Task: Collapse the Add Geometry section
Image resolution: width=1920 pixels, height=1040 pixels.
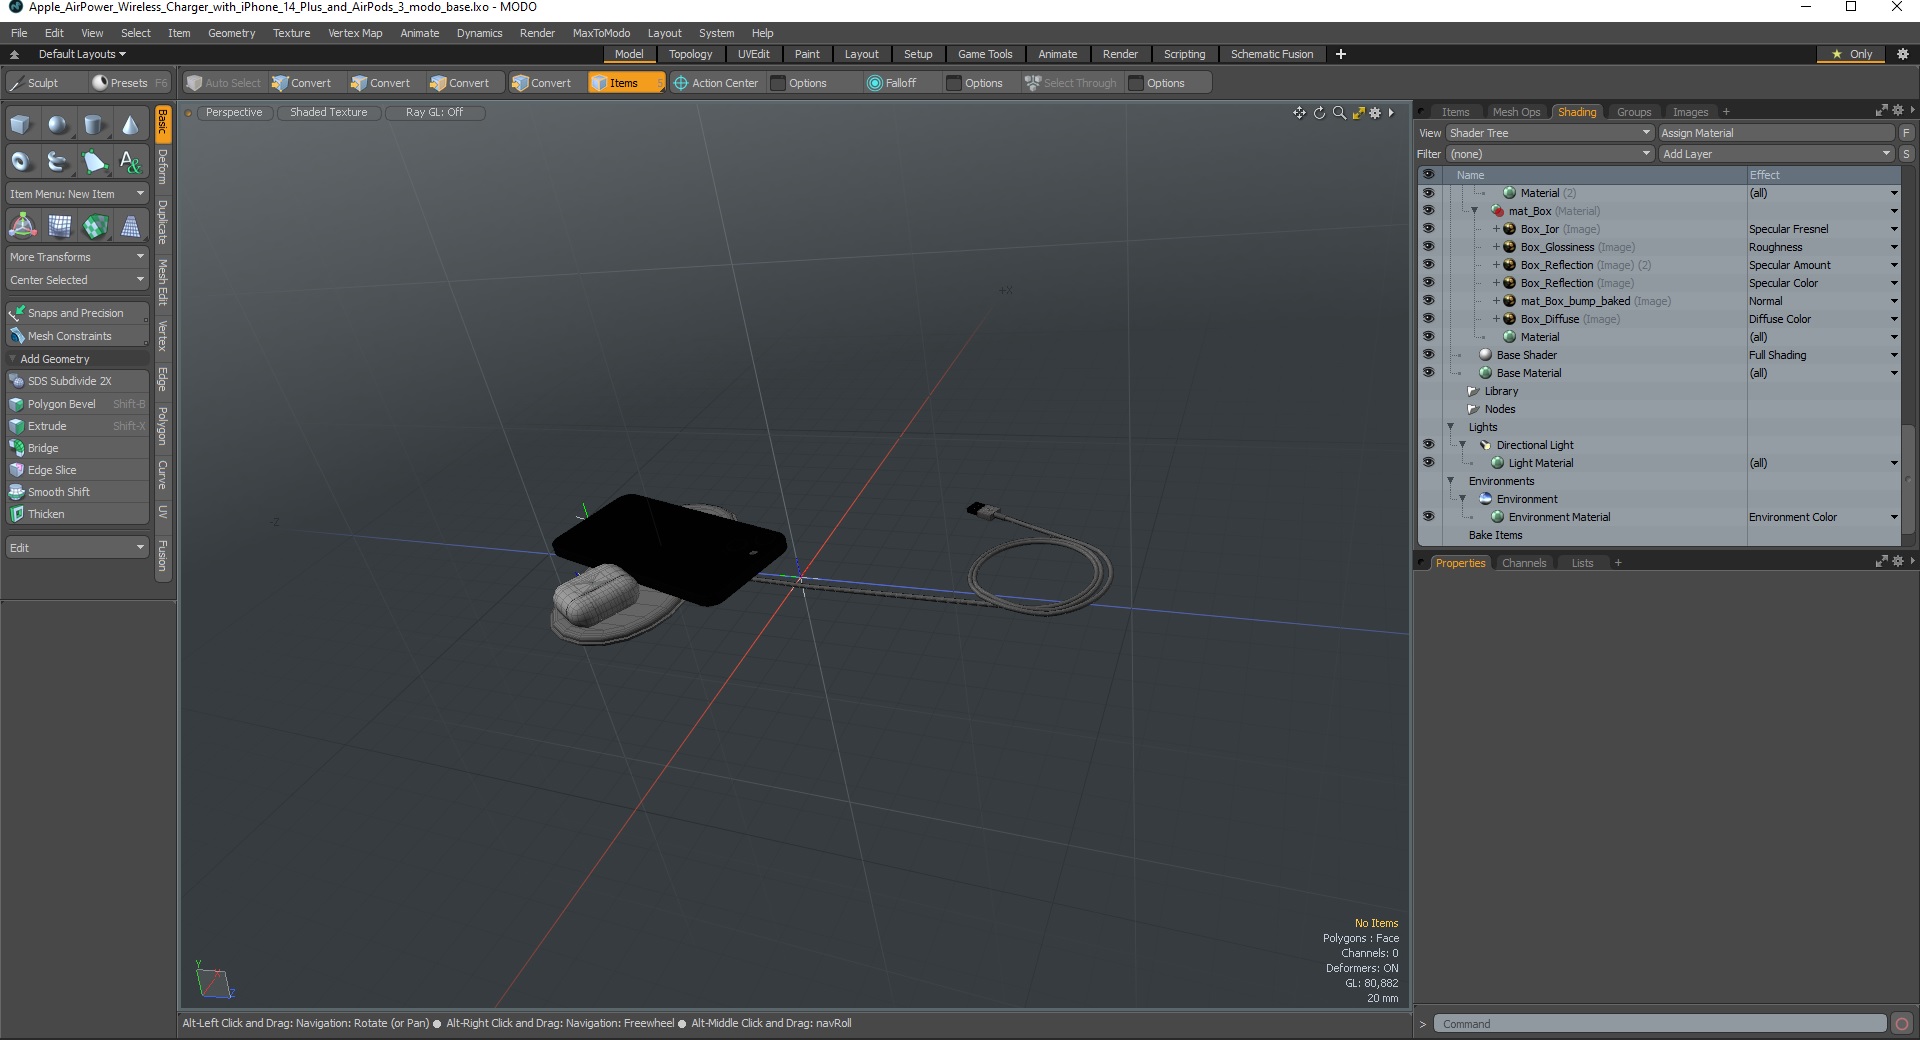Action: coord(13,359)
